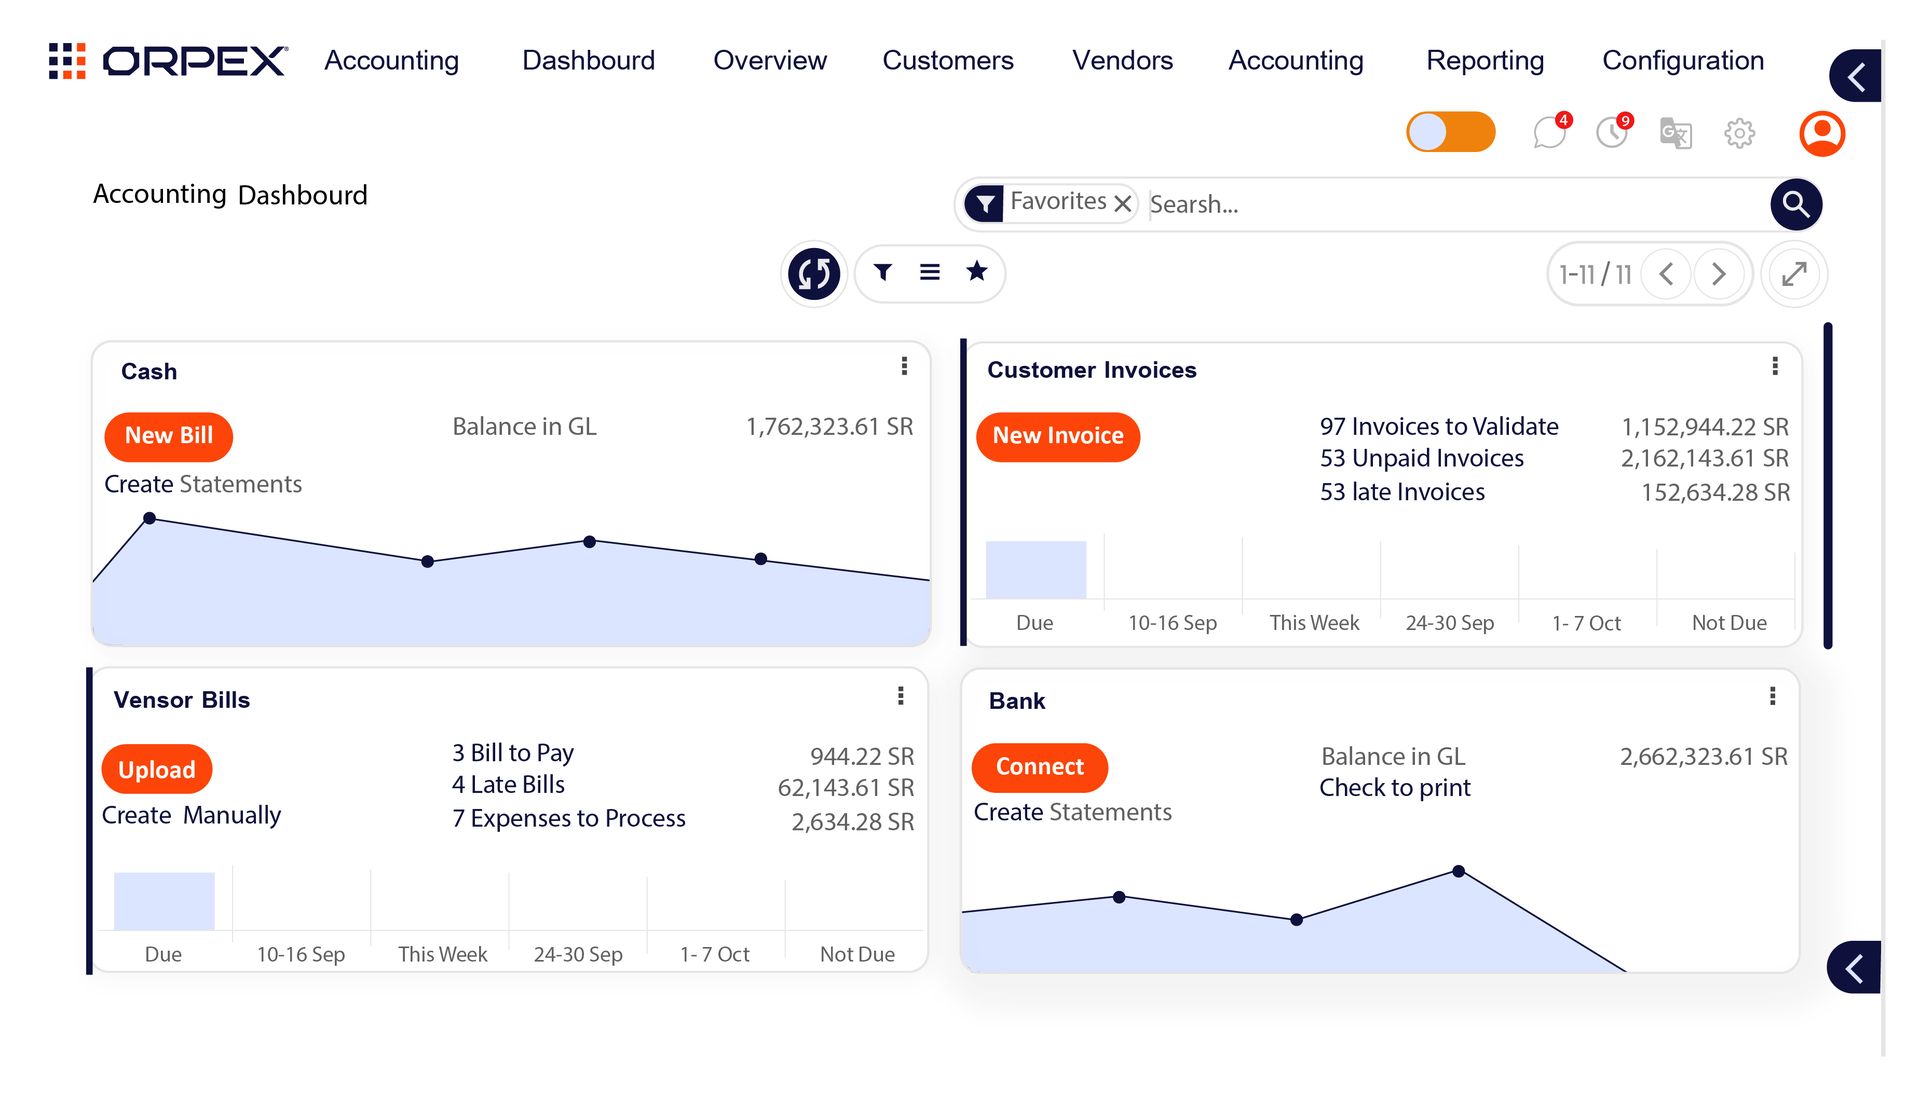Screen dimensions: 1920x1097
Task: Open the filter funnel in toolbar
Action: [x=882, y=272]
